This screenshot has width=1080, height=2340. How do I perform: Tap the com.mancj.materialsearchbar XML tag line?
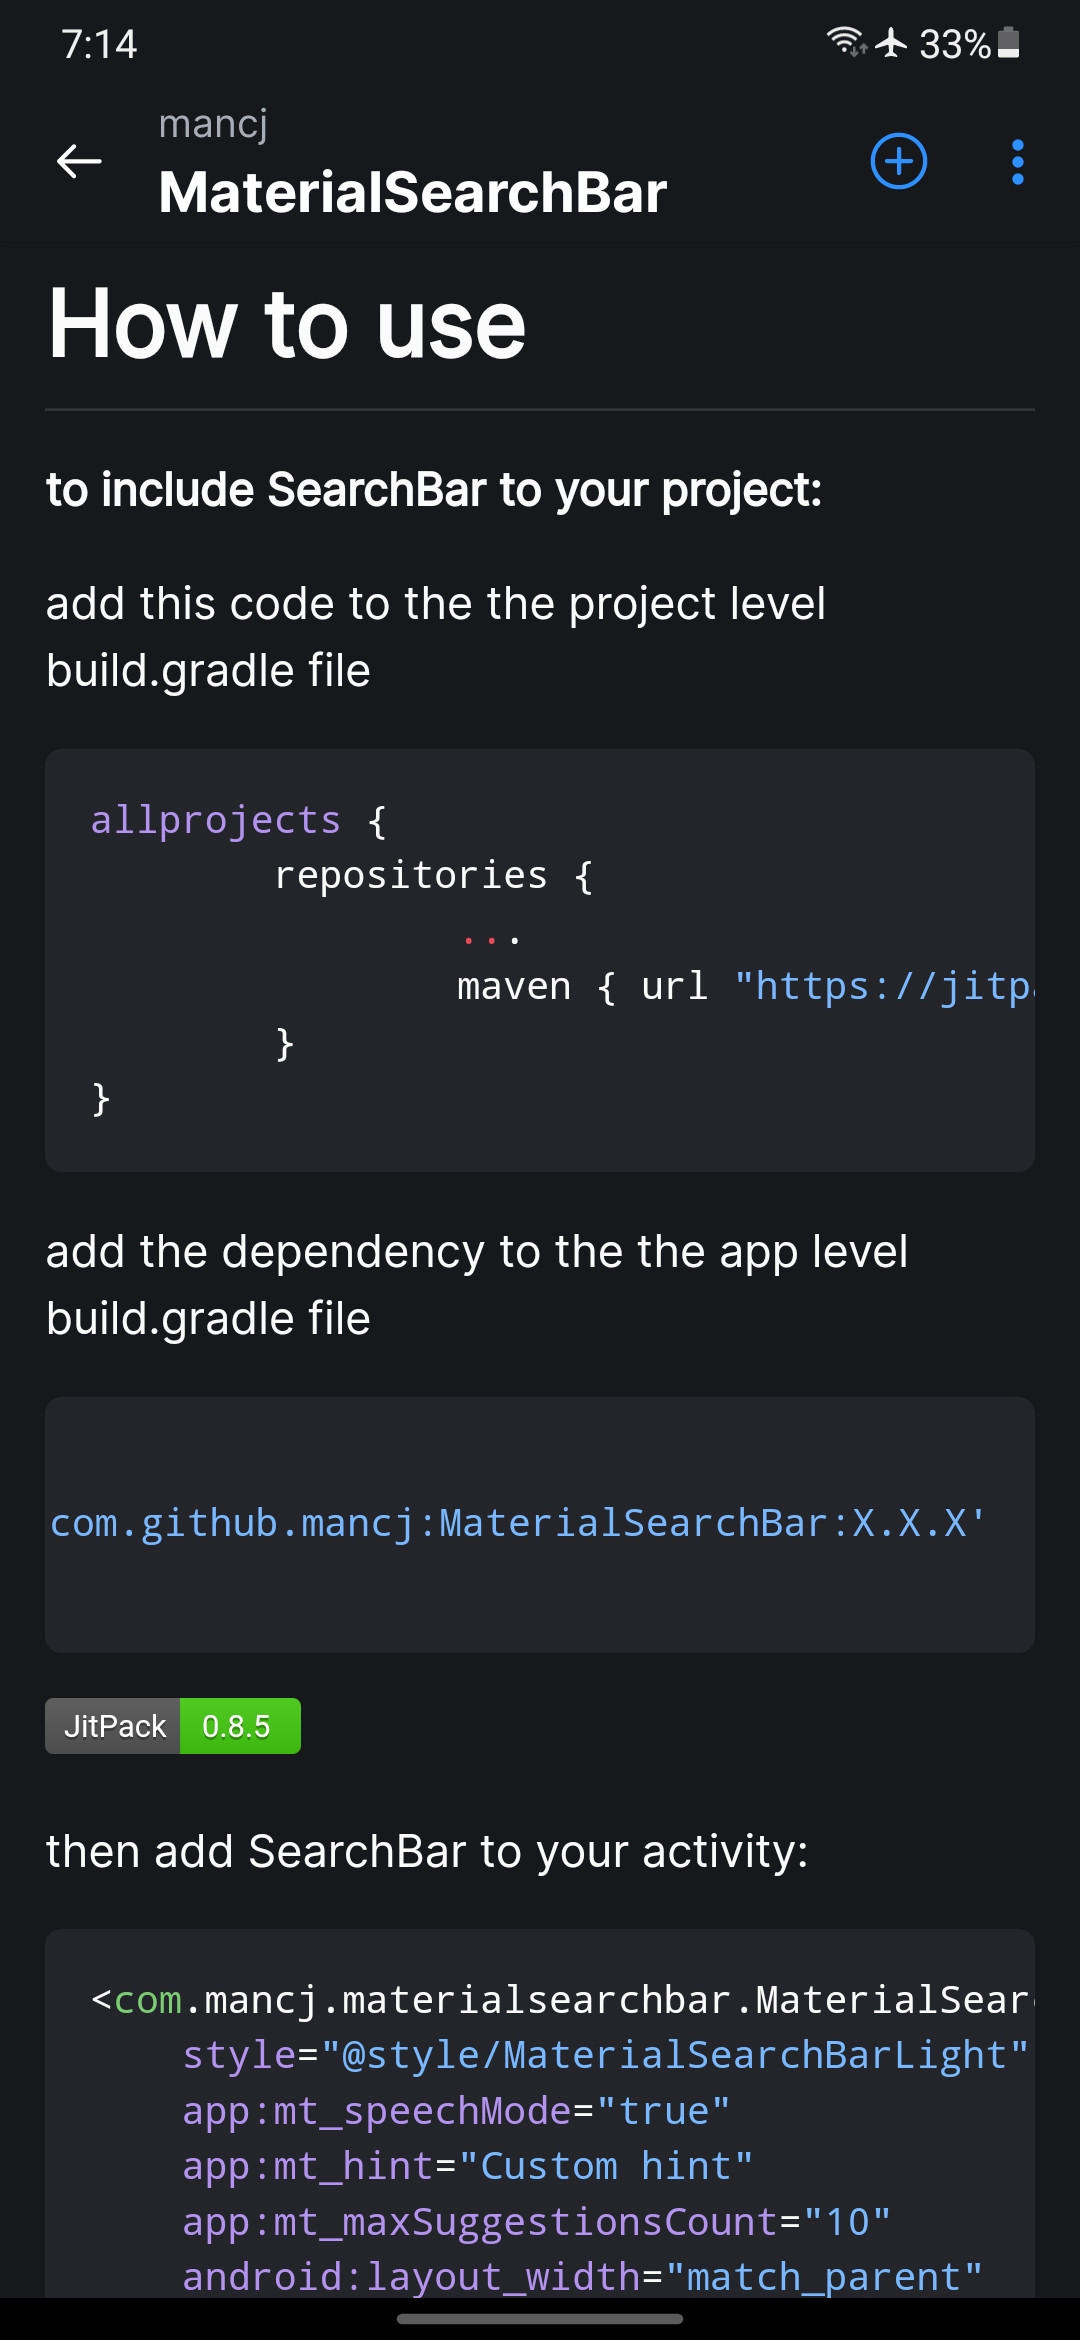click(x=562, y=2000)
